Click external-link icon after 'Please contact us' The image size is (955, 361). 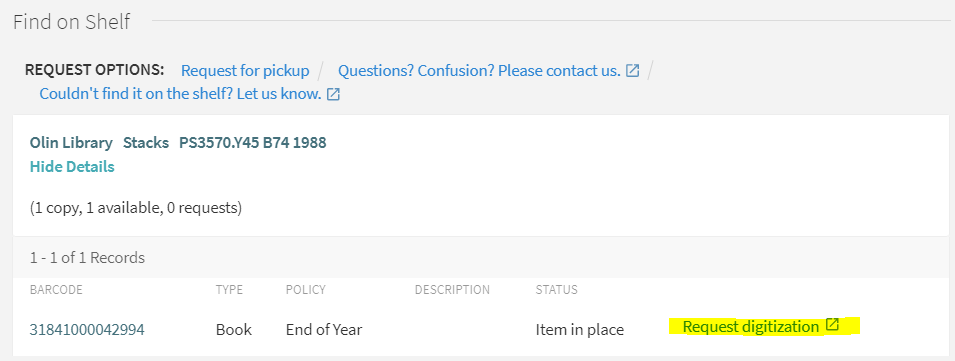tap(633, 71)
